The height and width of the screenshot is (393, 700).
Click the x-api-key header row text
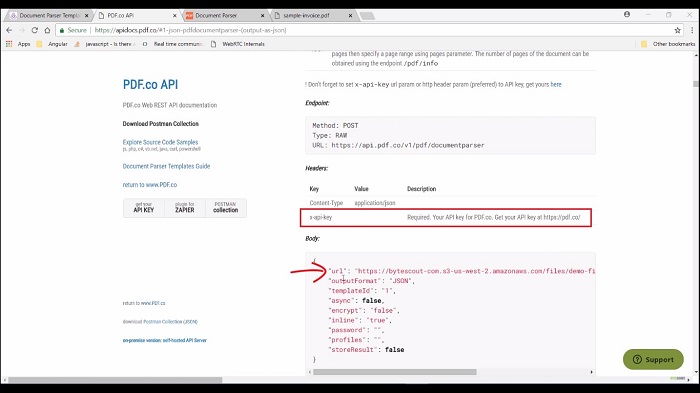321,217
